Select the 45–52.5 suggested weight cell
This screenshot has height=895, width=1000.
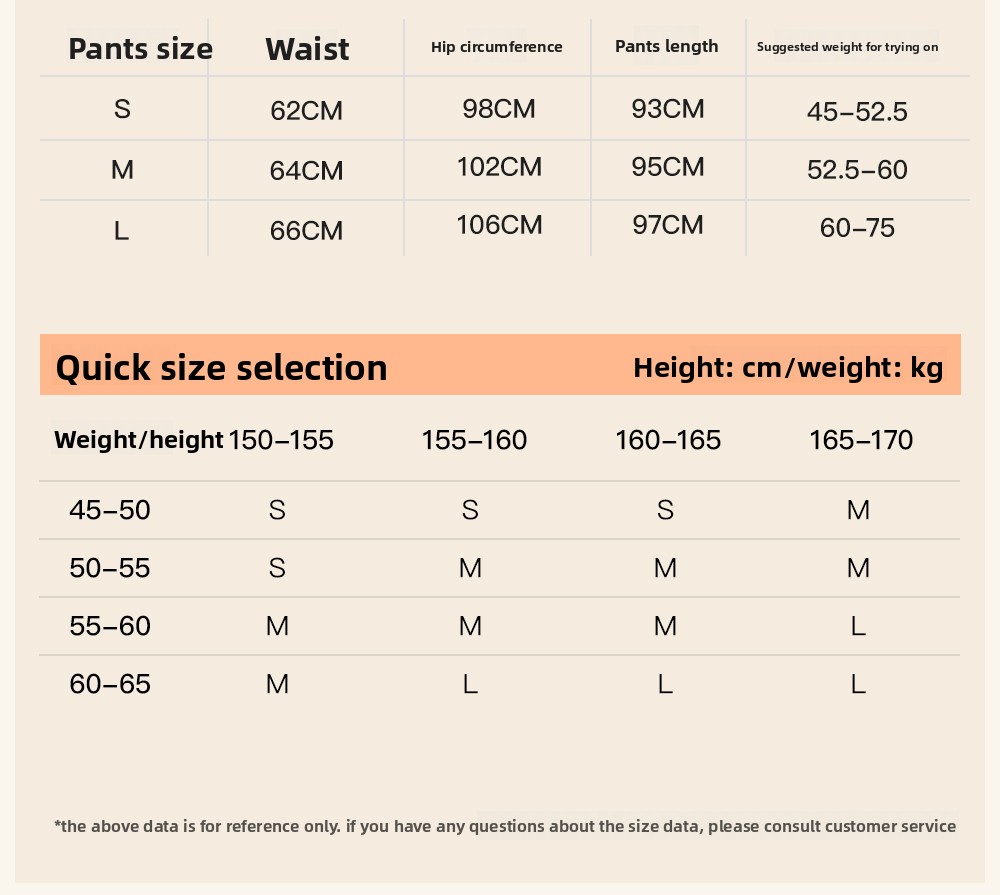click(x=857, y=112)
